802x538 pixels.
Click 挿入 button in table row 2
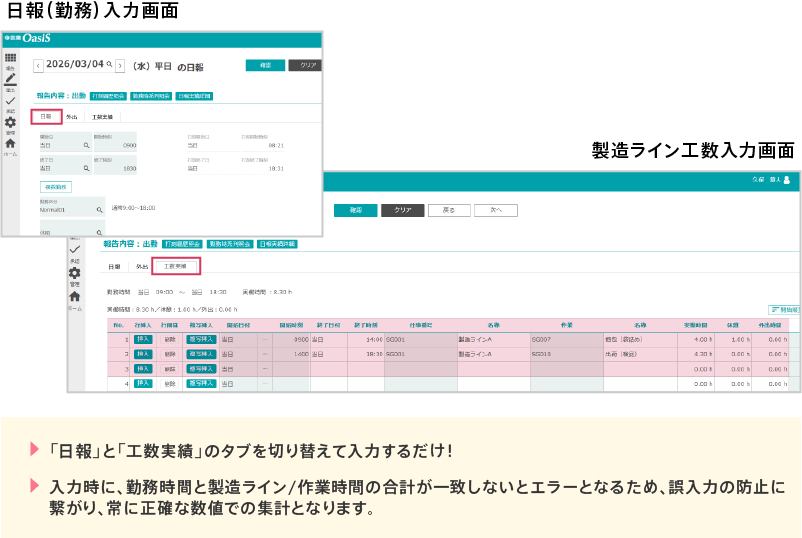143,354
